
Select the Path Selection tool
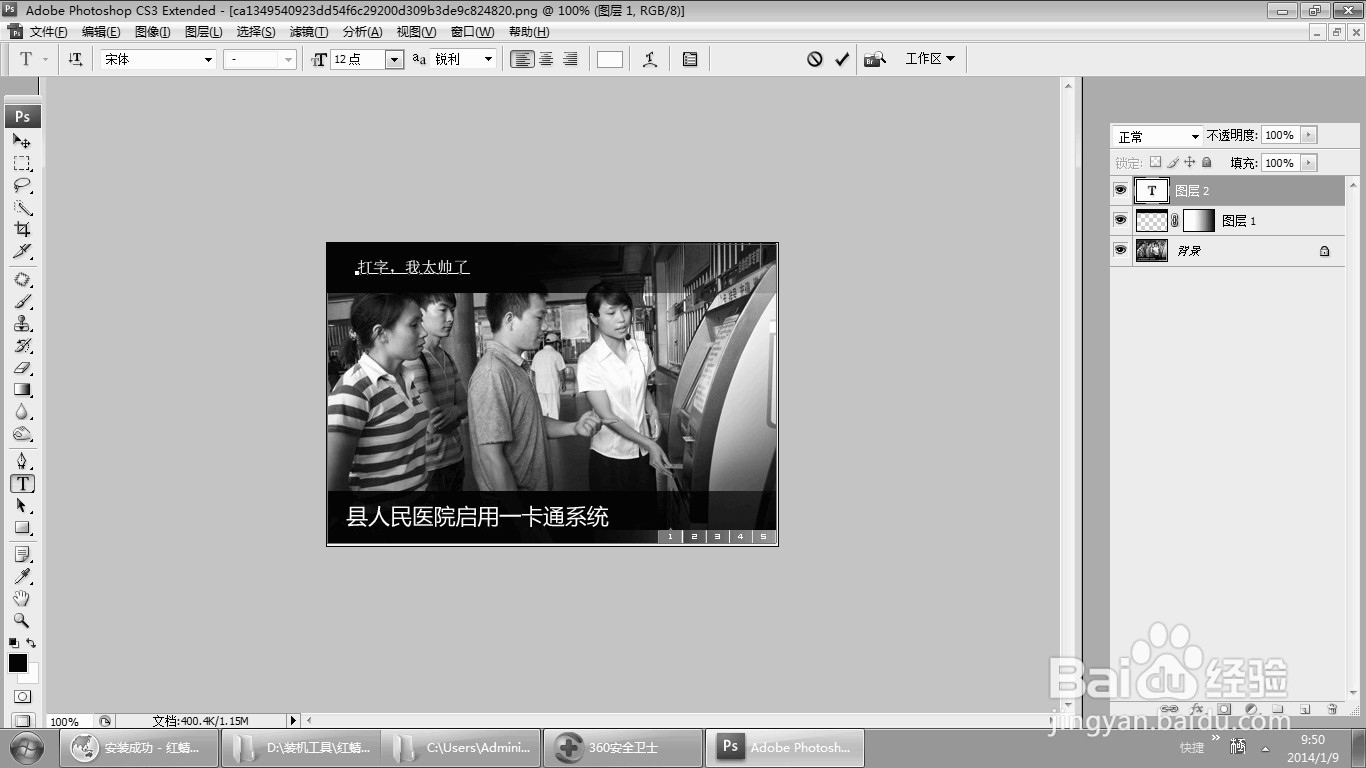[x=22, y=506]
